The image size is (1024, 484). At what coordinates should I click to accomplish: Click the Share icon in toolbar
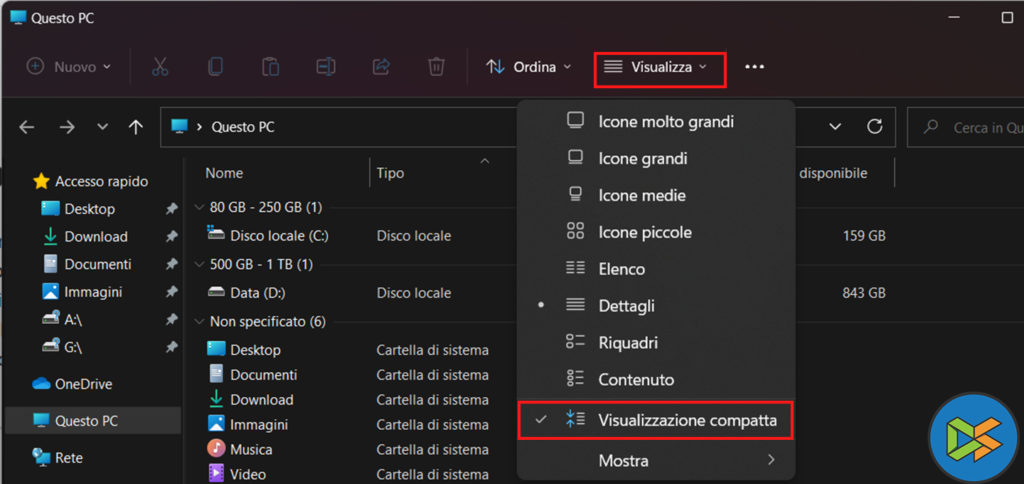(380, 67)
